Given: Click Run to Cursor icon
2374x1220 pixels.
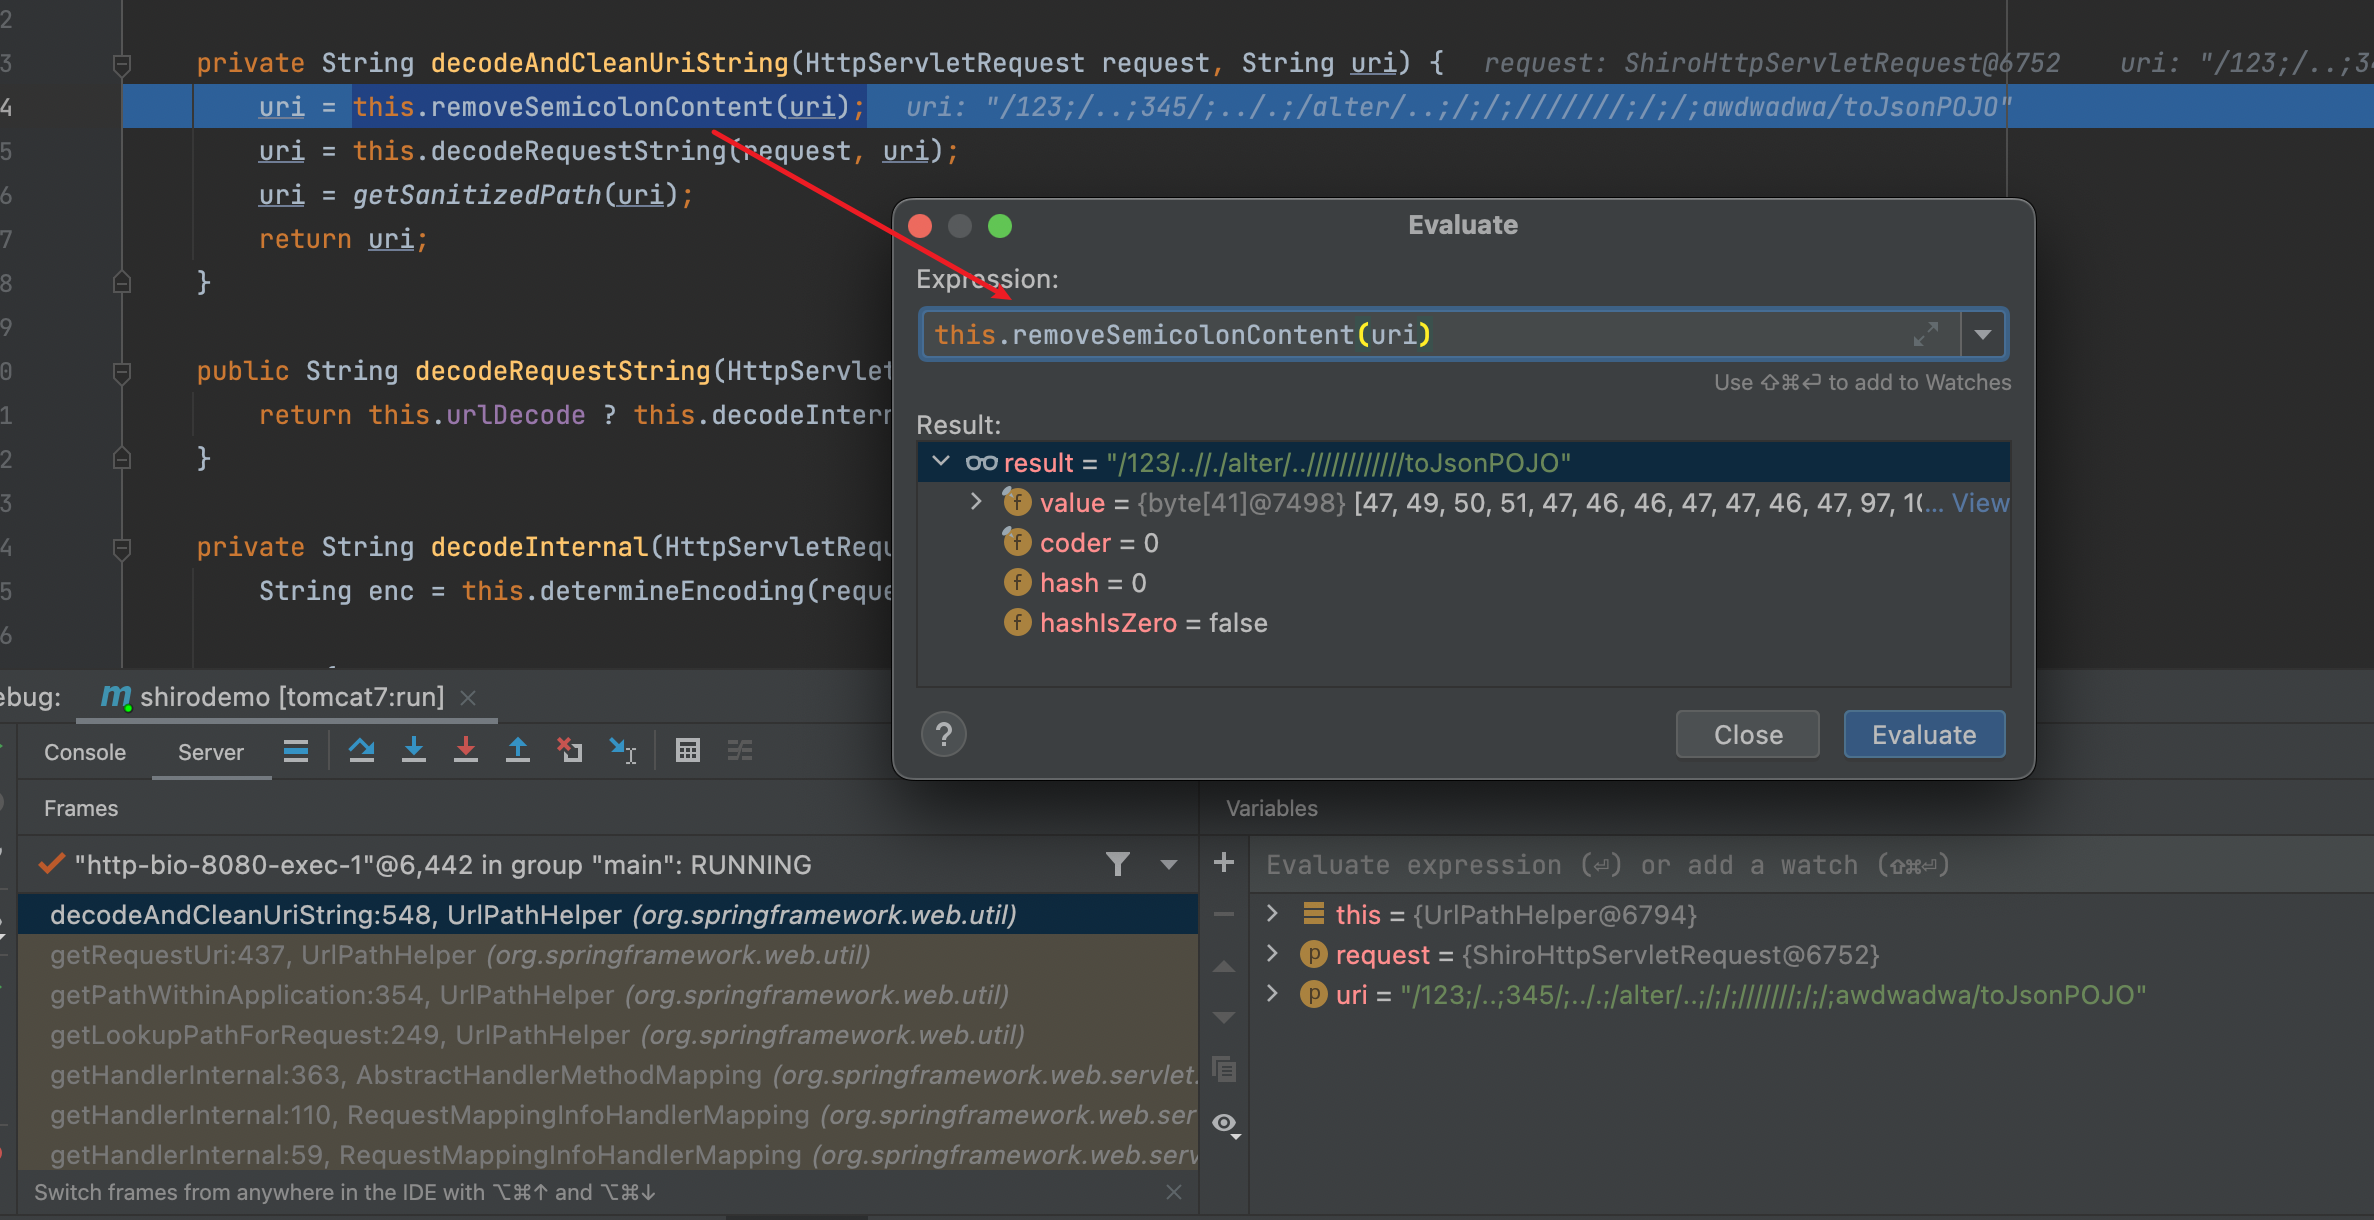Looking at the screenshot, I should click(622, 751).
